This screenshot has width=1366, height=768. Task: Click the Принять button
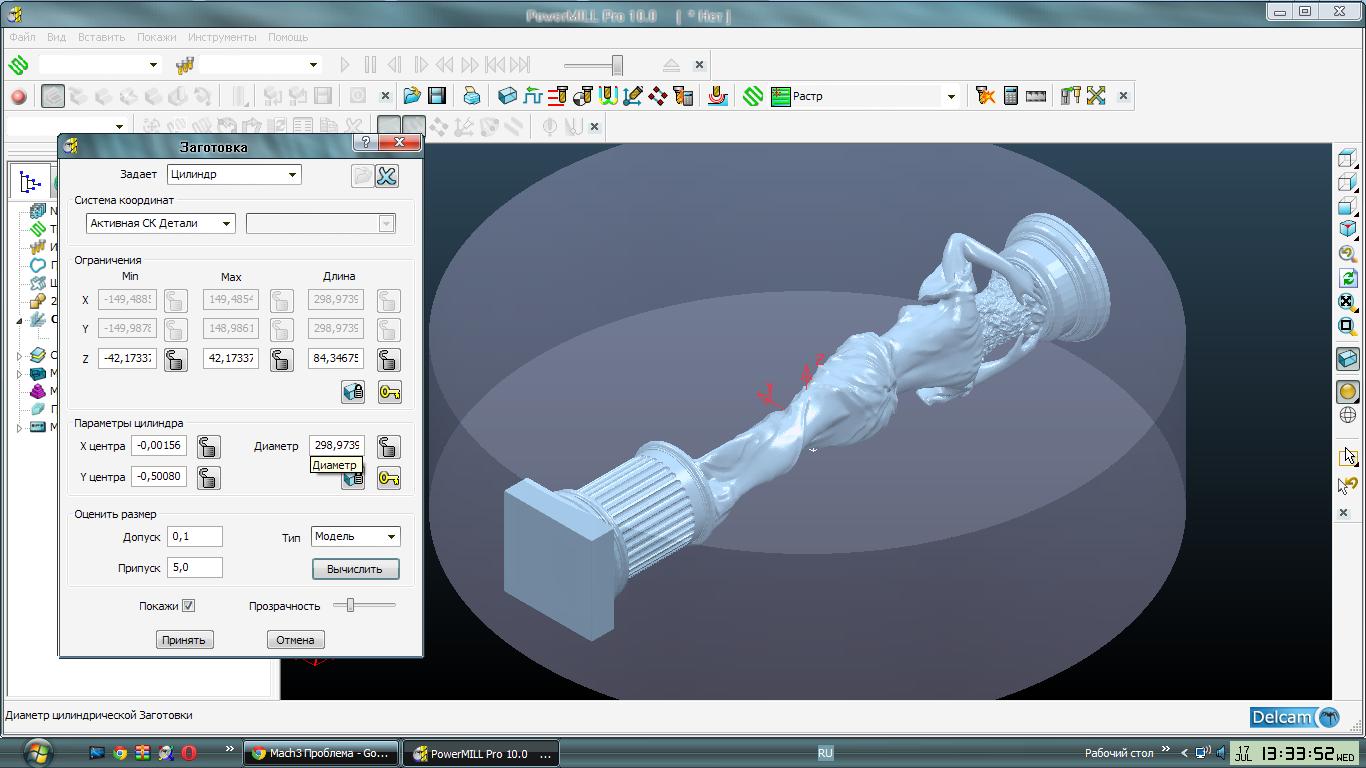point(184,640)
